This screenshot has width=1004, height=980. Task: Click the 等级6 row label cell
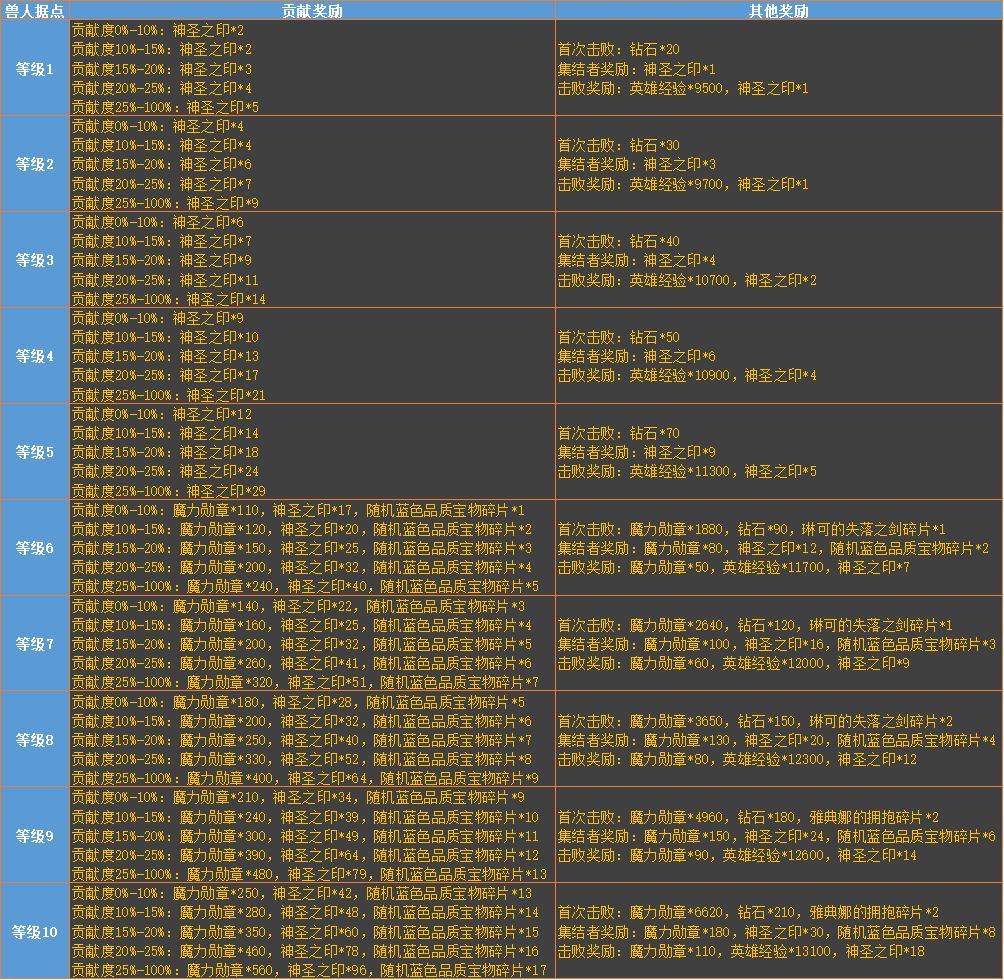(x=35, y=548)
